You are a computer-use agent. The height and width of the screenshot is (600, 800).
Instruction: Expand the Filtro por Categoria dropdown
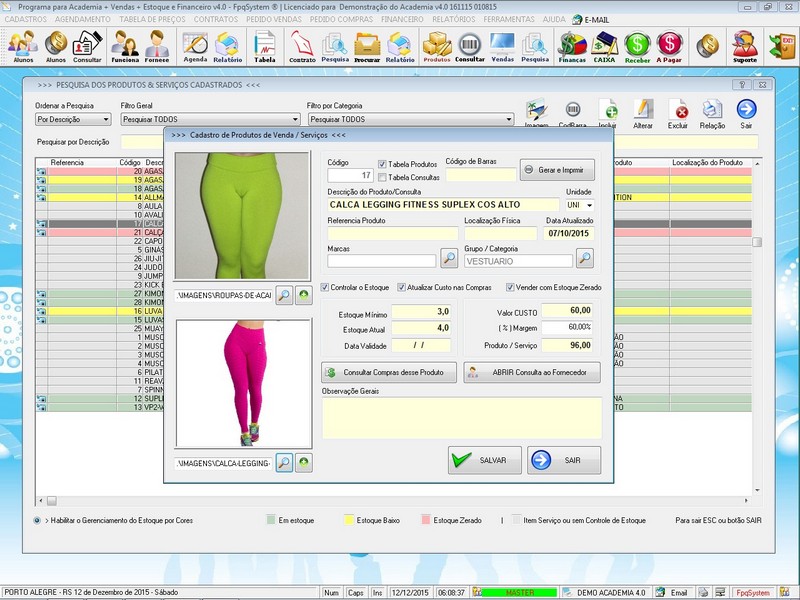click(508, 119)
